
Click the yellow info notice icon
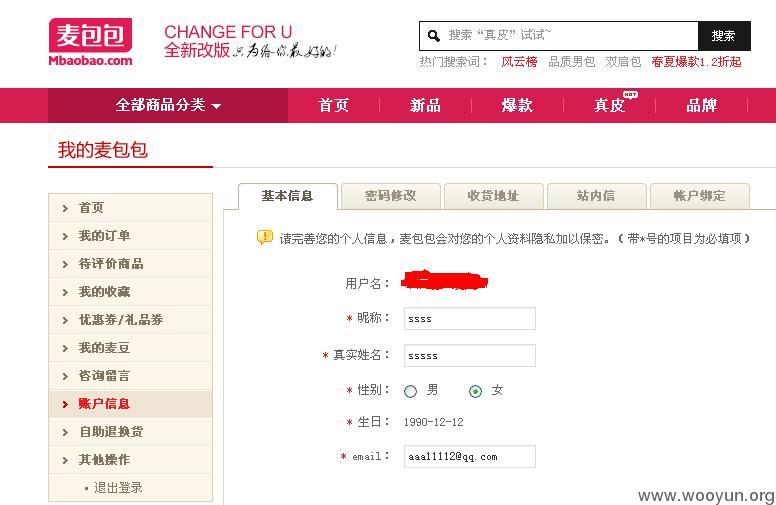tap(265, 237)
